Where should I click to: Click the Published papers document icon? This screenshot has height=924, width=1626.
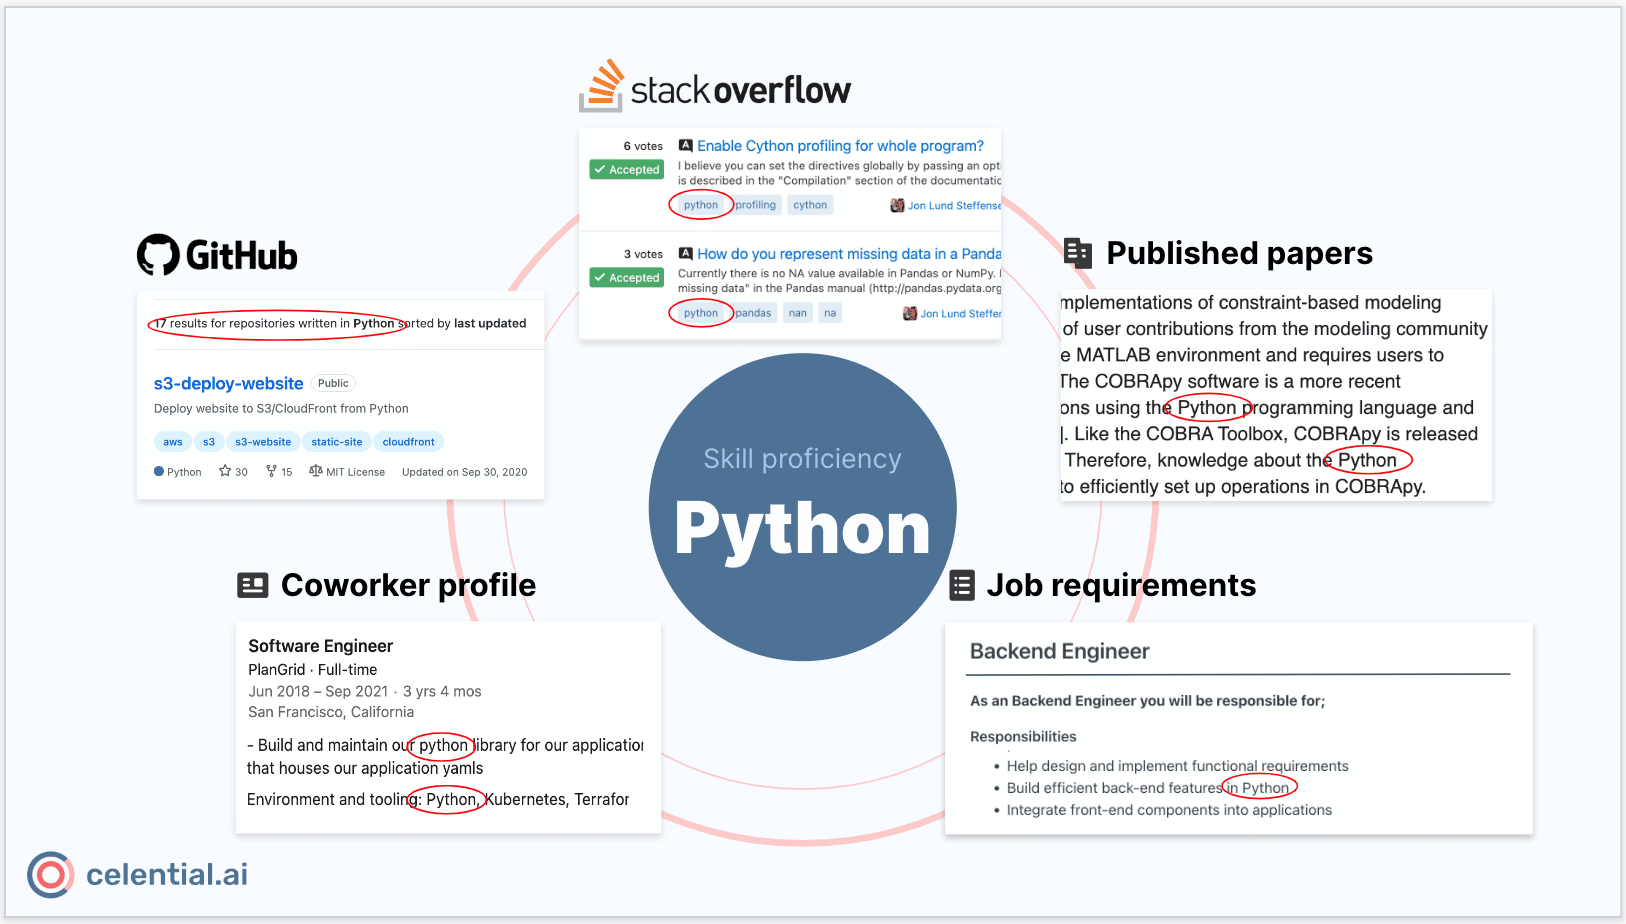click(x=1078, y=253)
